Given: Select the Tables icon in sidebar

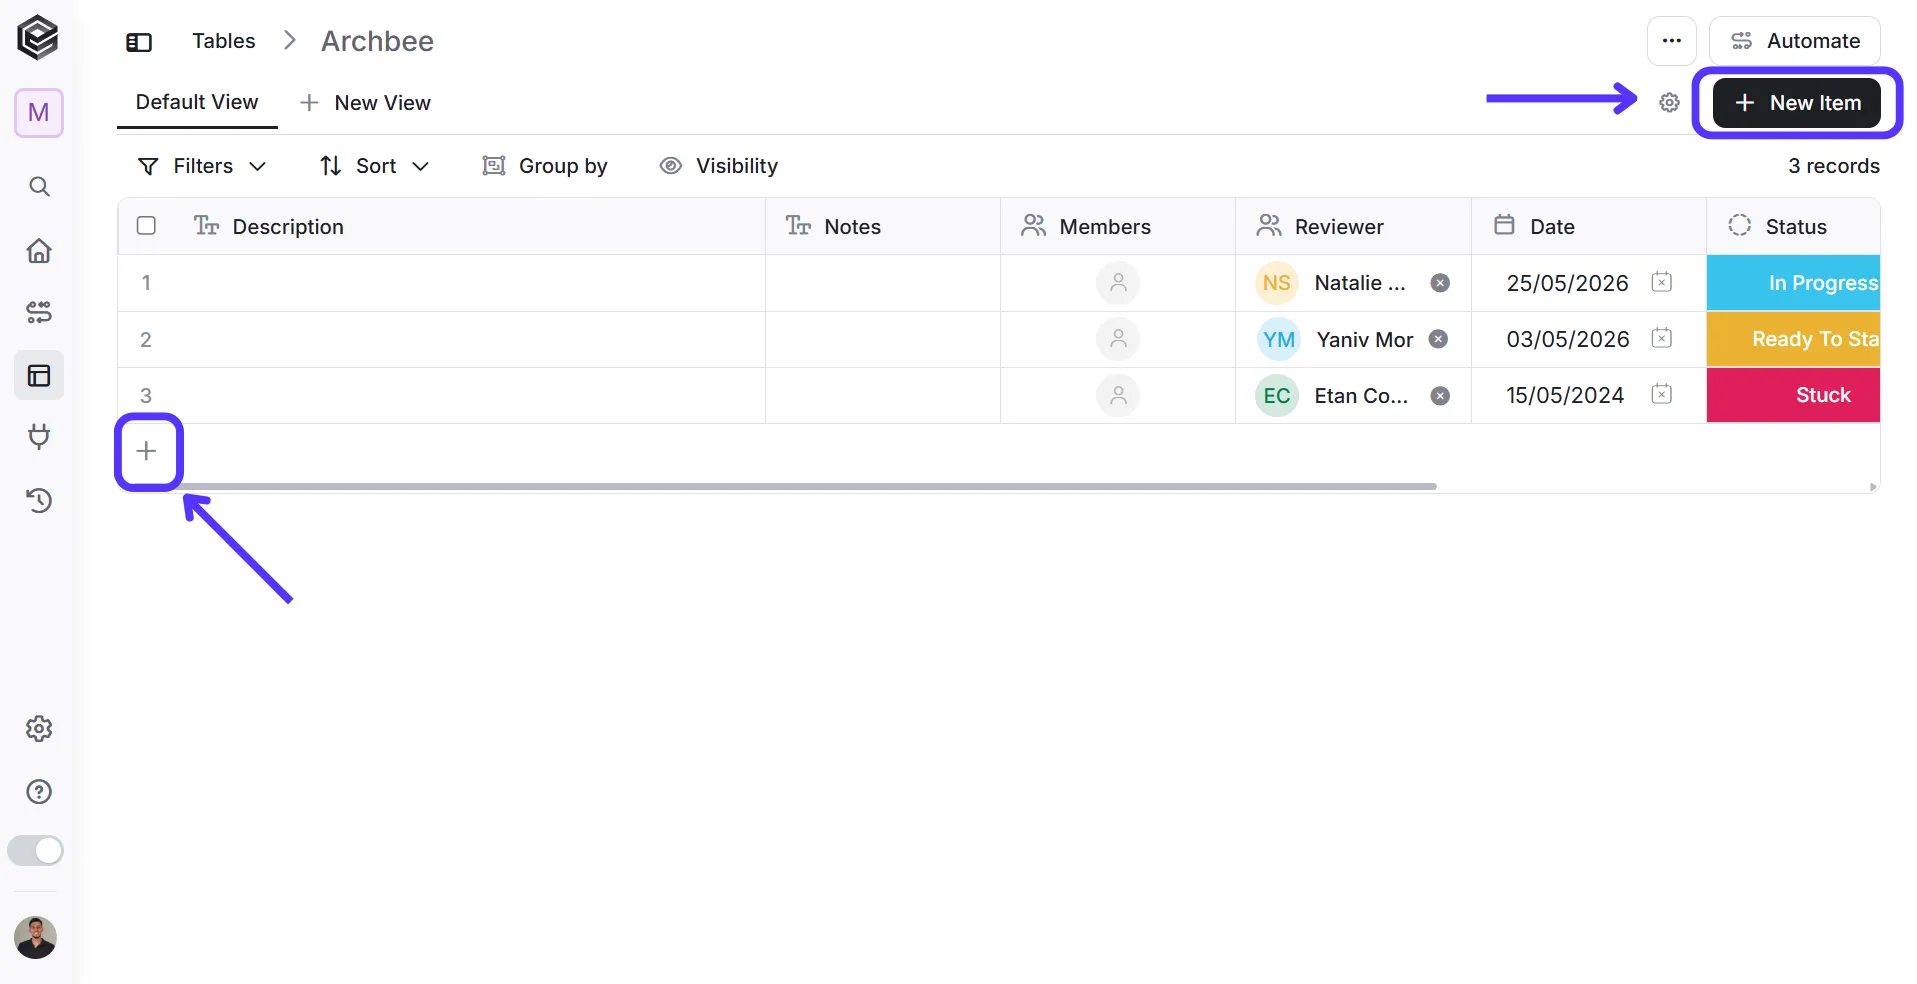Looking at the screenshot, I should point(39,375).
